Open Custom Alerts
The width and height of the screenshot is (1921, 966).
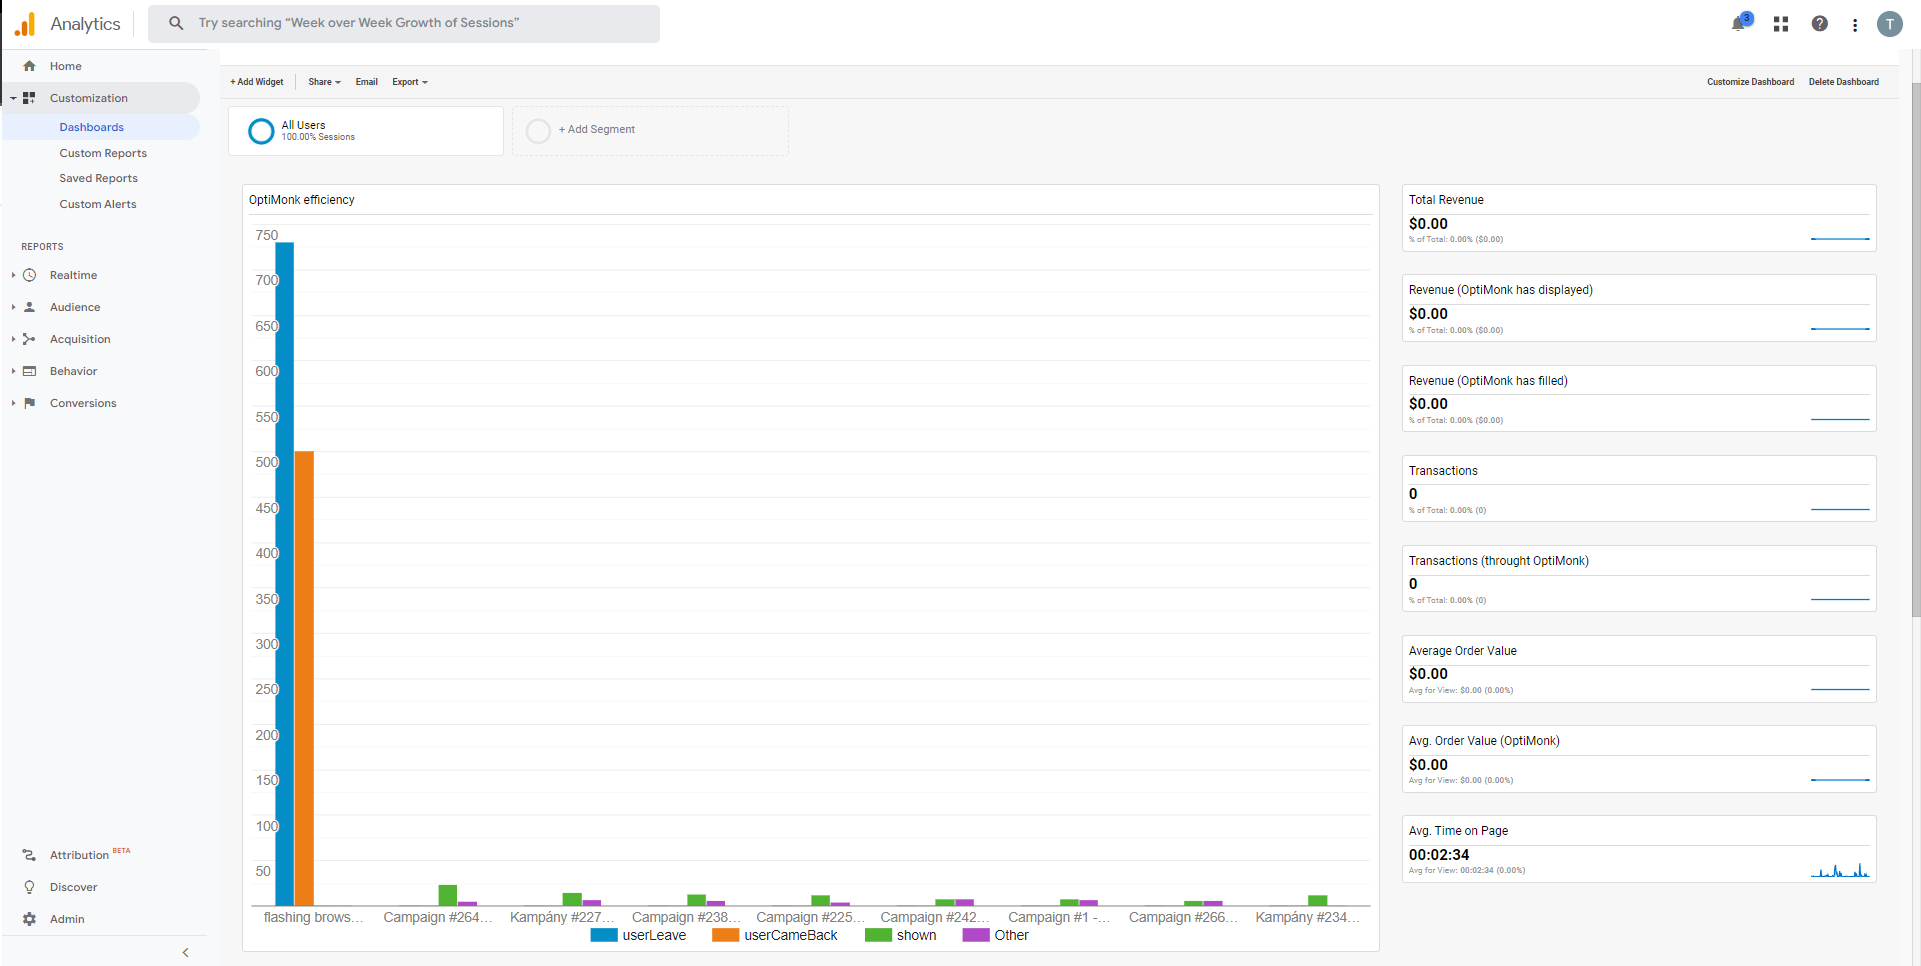98,204
